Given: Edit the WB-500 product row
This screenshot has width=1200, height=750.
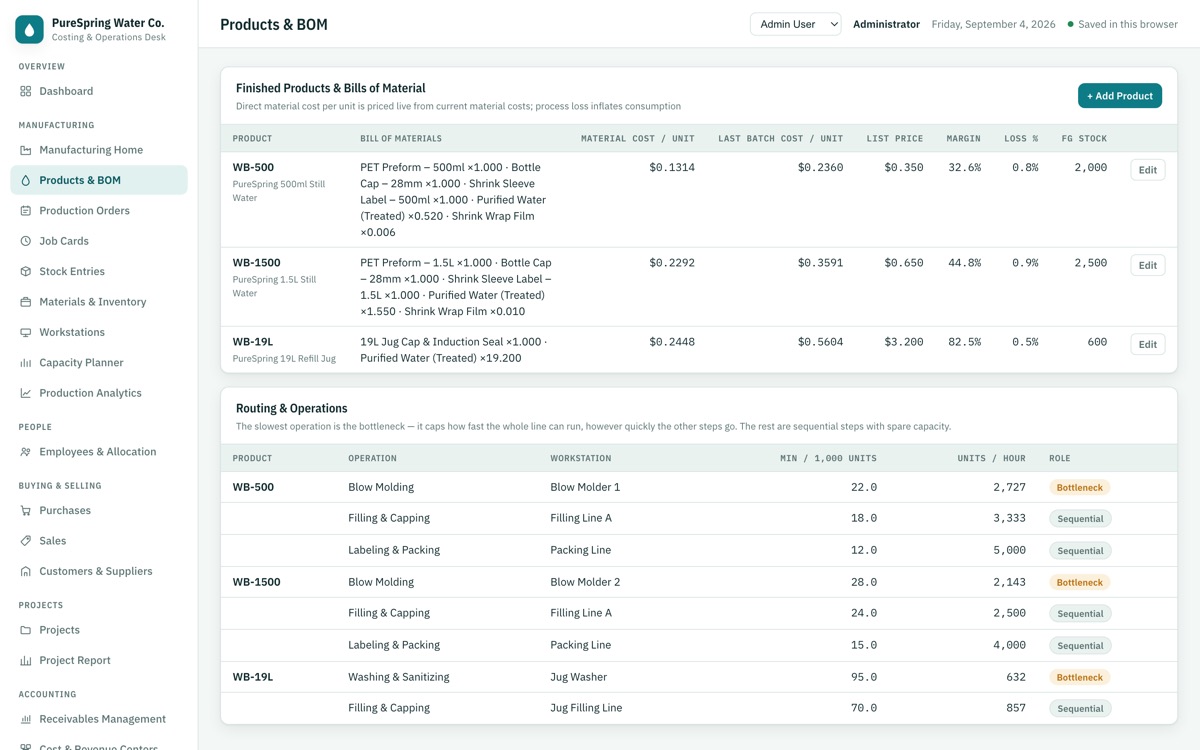Looking at the screenshot, I should coord(1148,170).
